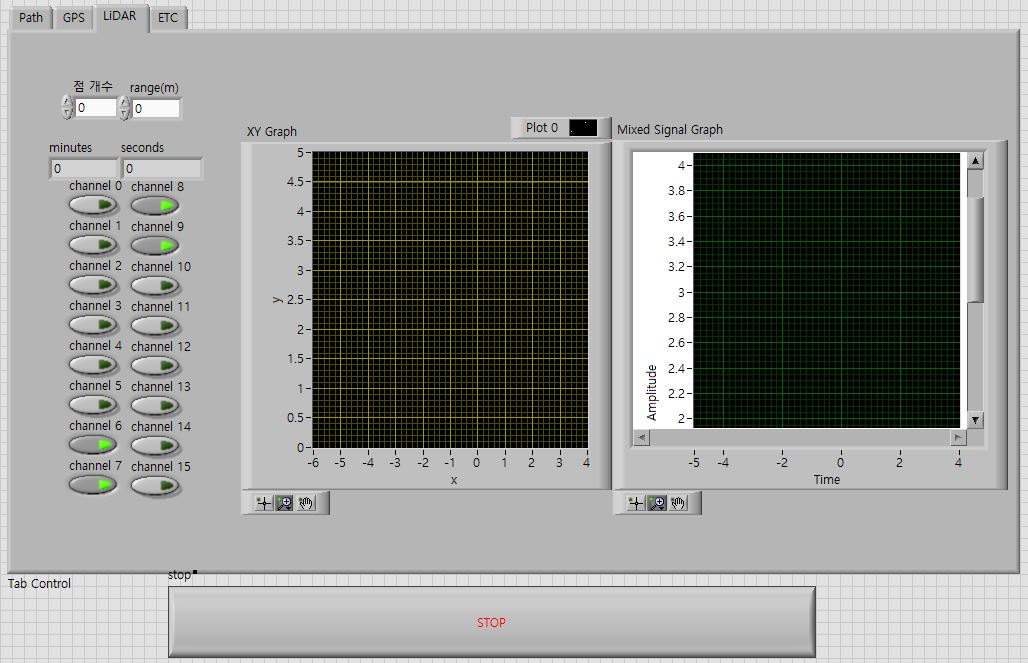The width and height of the screenshot is (1028, 663).
Task: Toggle the channel 0 LED button
Action: coord(93,205)
